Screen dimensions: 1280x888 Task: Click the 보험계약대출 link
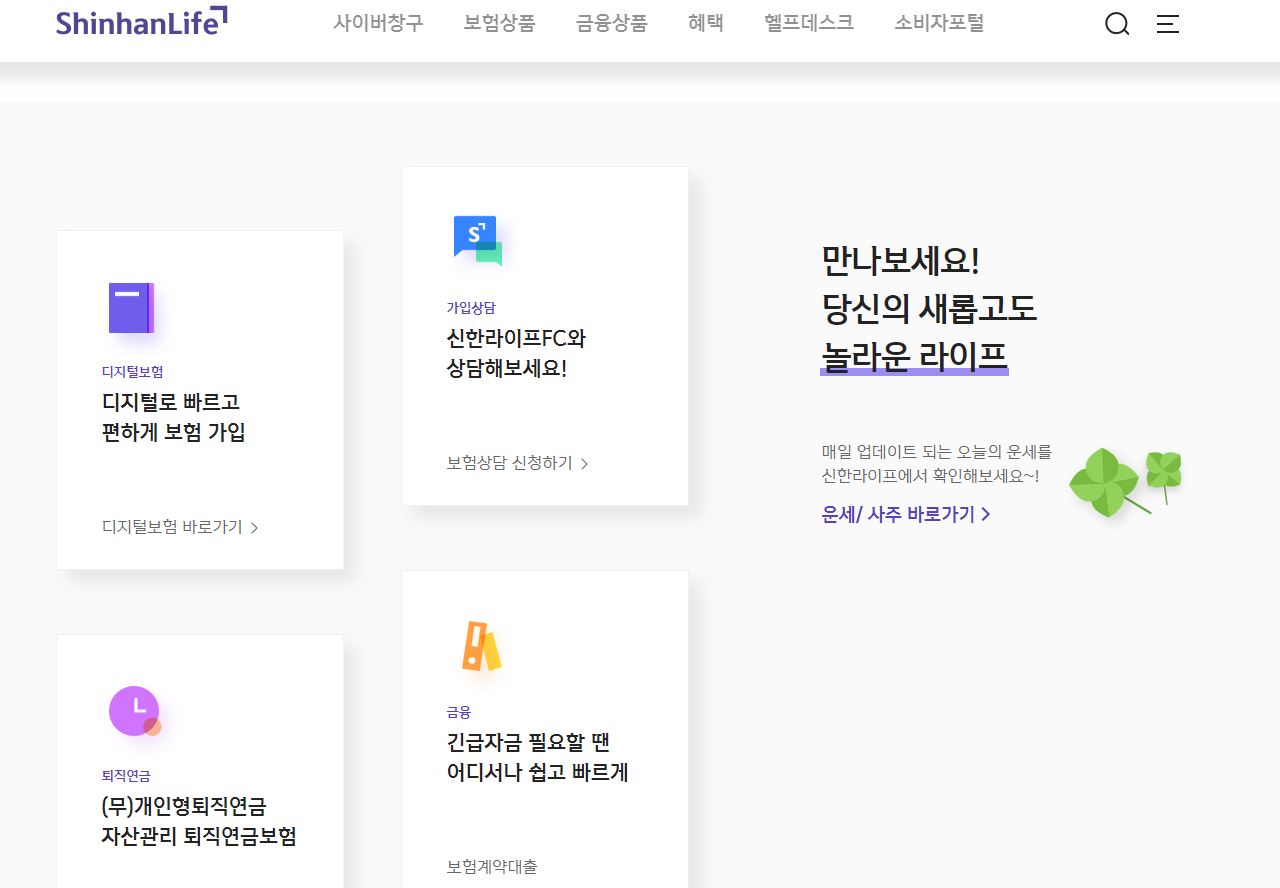click(x=492, y=867)
